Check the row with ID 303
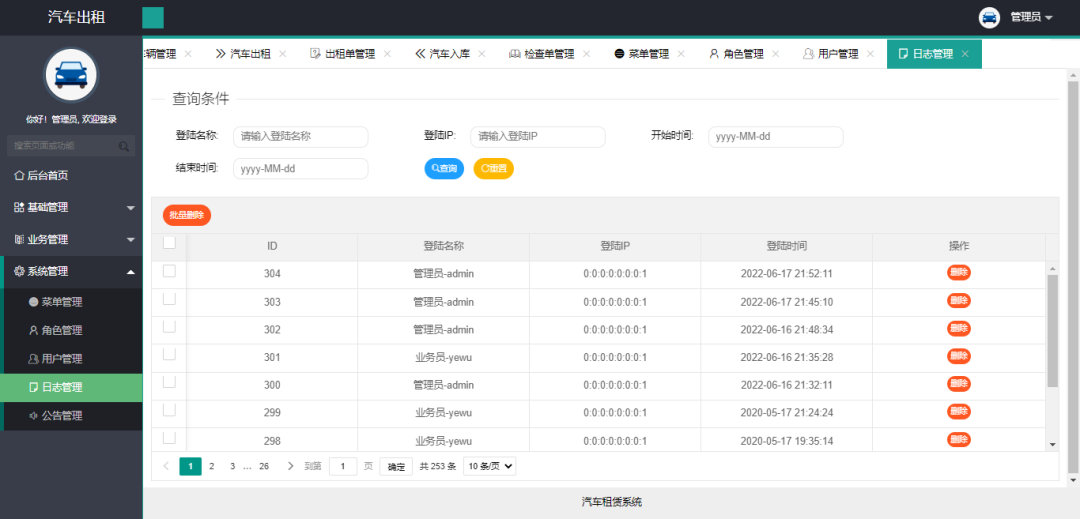1080x519 pixels. [169, 299]
